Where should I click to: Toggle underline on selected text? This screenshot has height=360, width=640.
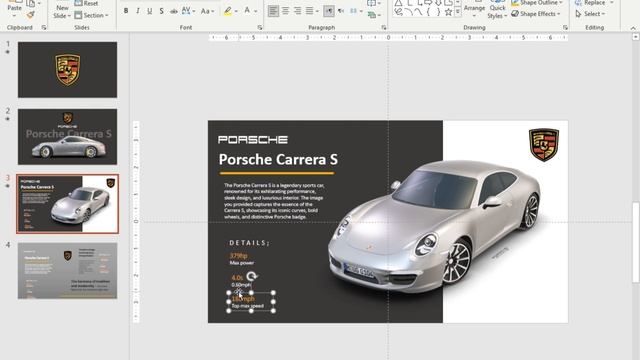coord(149,11)
